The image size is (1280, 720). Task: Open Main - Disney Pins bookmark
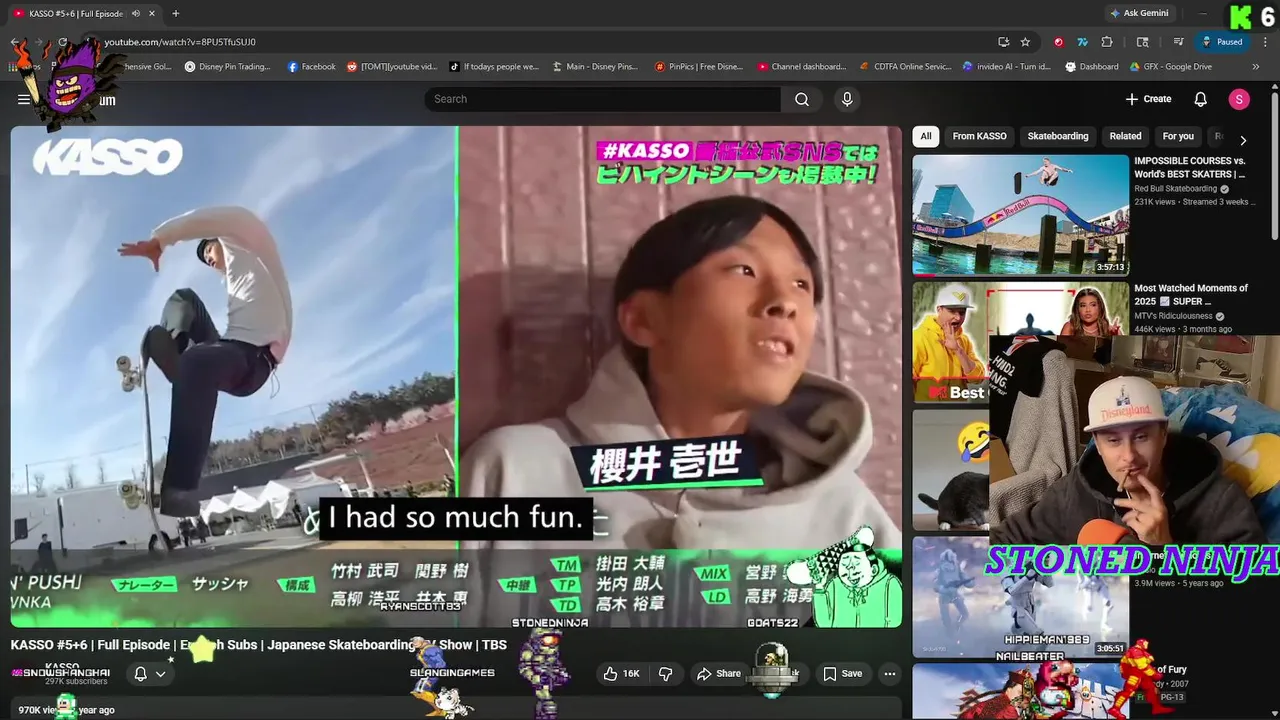pos(594,67)
